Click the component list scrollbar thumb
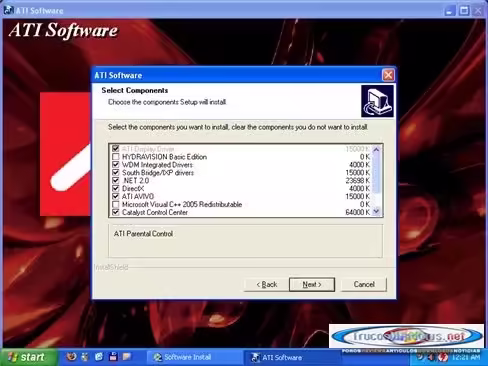Image resolution: width=488 pixels, height=366 pixels. 376,173
